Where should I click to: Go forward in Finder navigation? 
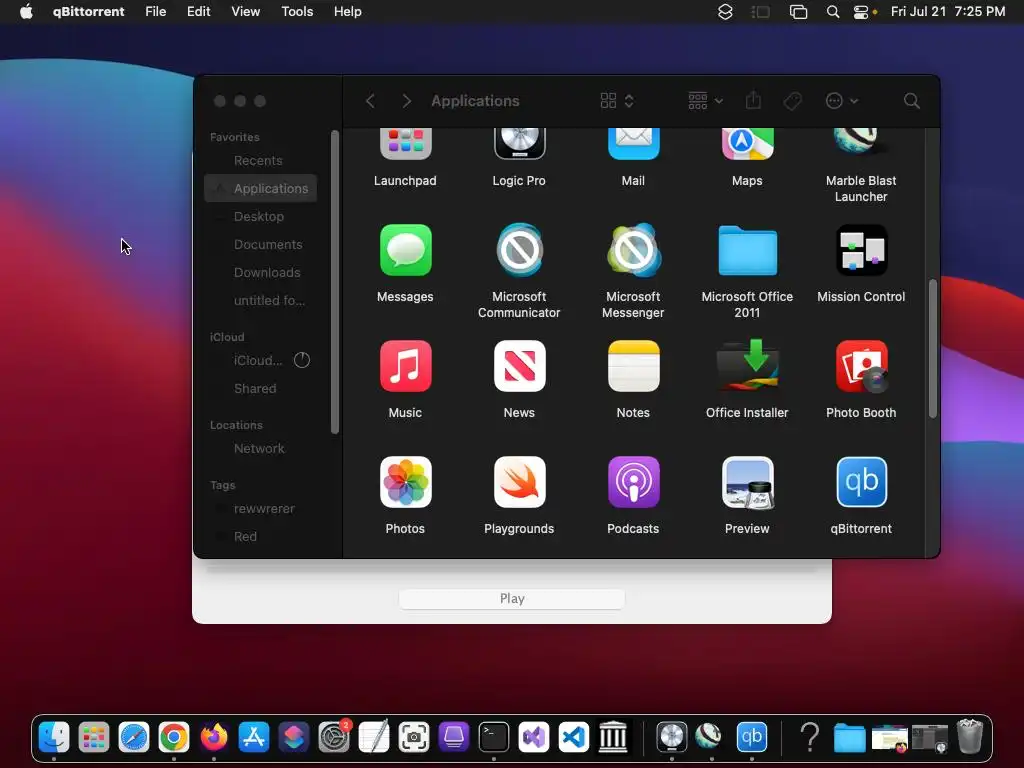[406, 101]
